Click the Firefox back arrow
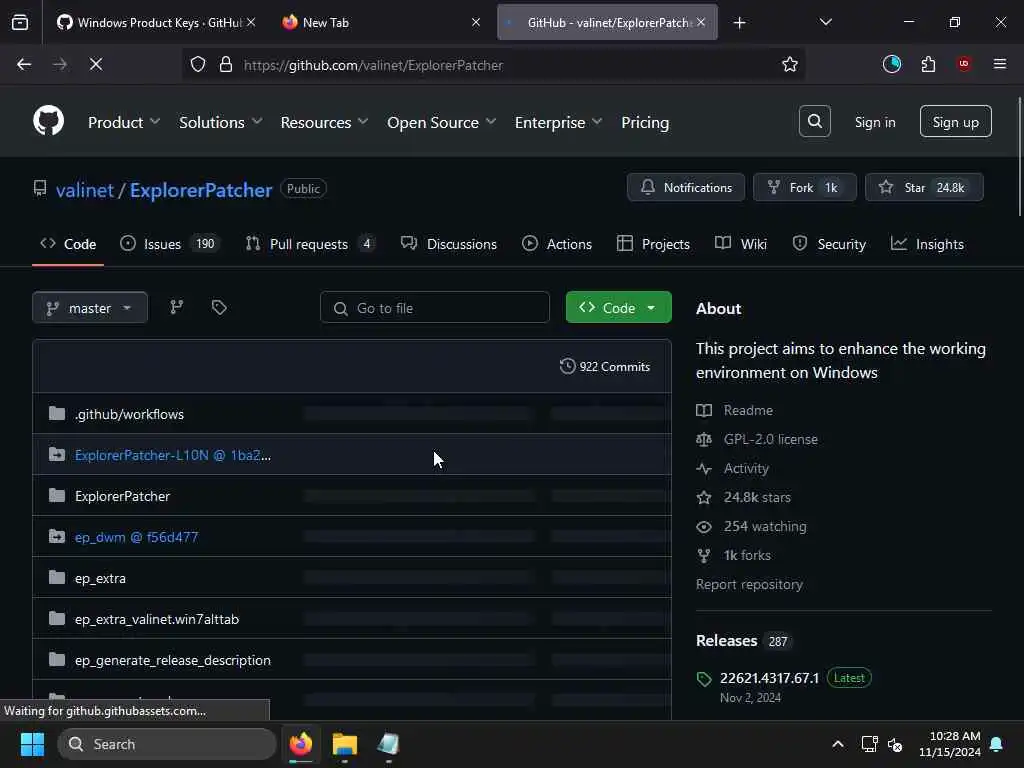Screen dimensions: 1024x768 click(x=24, y=65)
